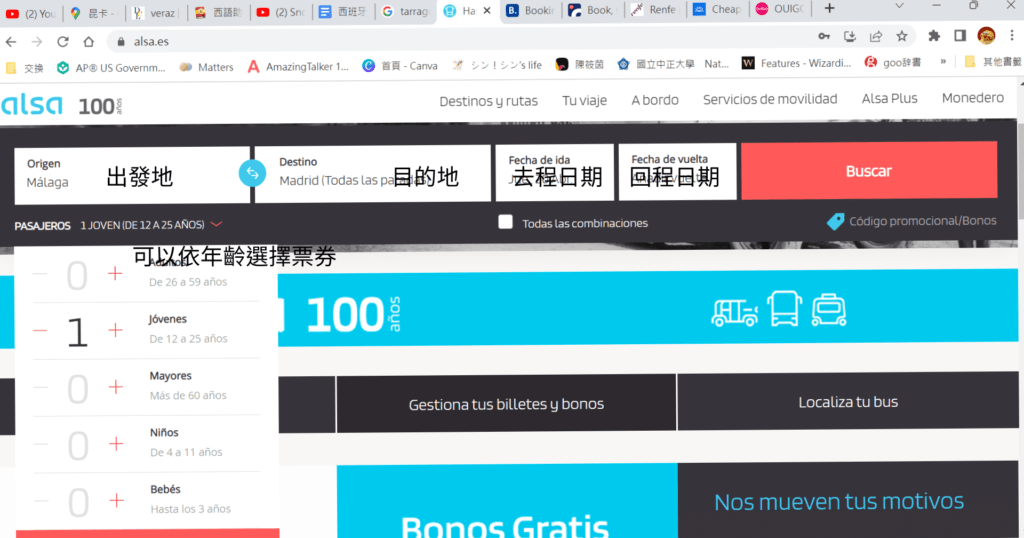Screen dimensions: 1024x538
Task: Open the Fecha de vuelta date field
Action: 677,172
